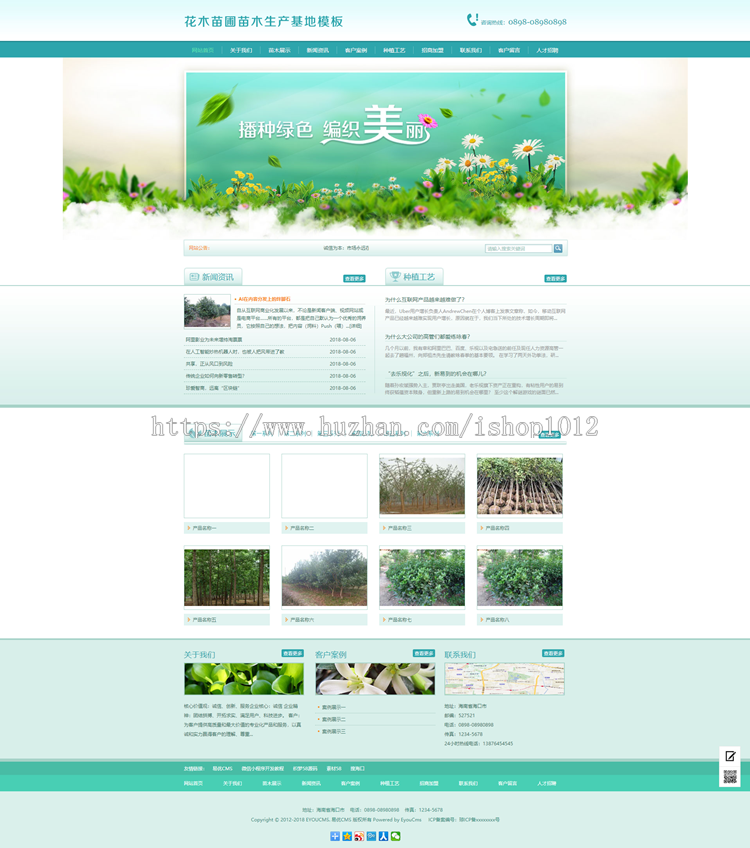Click the Tencent Weibo share icon

coord(371,836)
